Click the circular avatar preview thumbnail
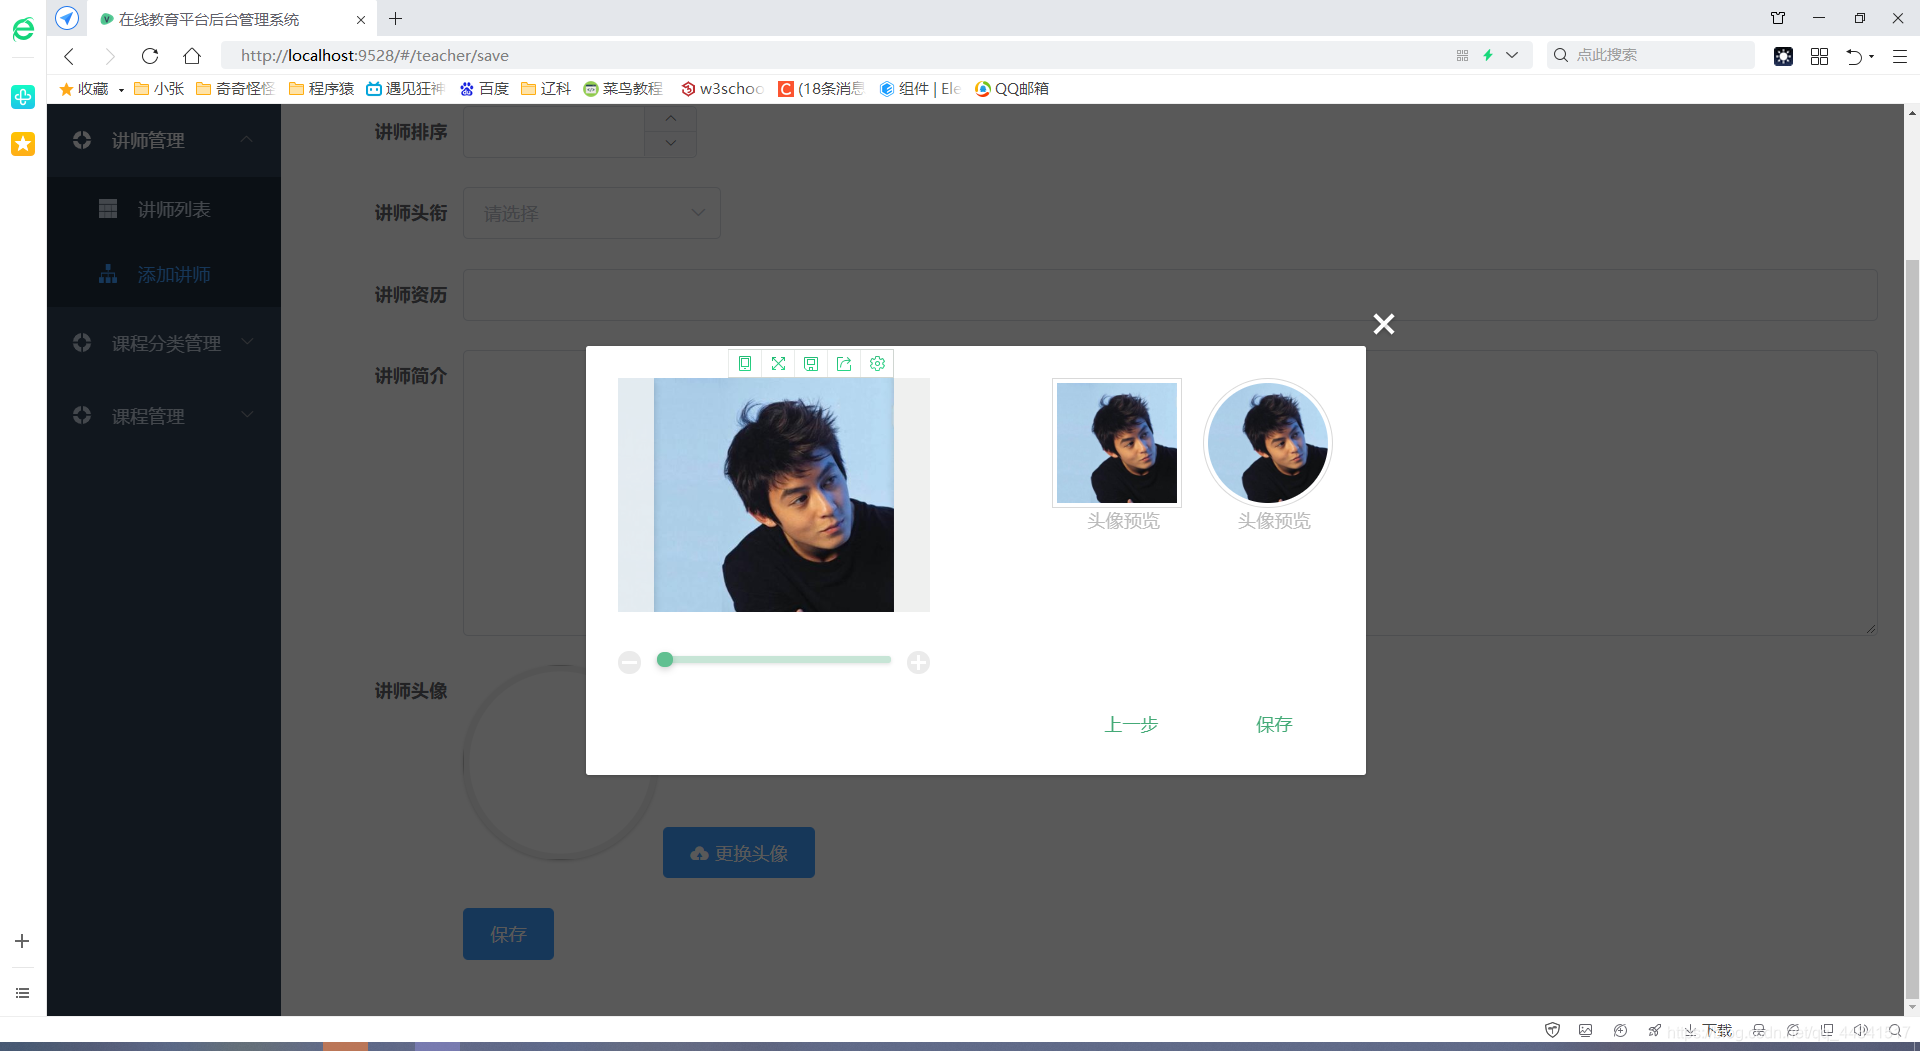 1268,443
